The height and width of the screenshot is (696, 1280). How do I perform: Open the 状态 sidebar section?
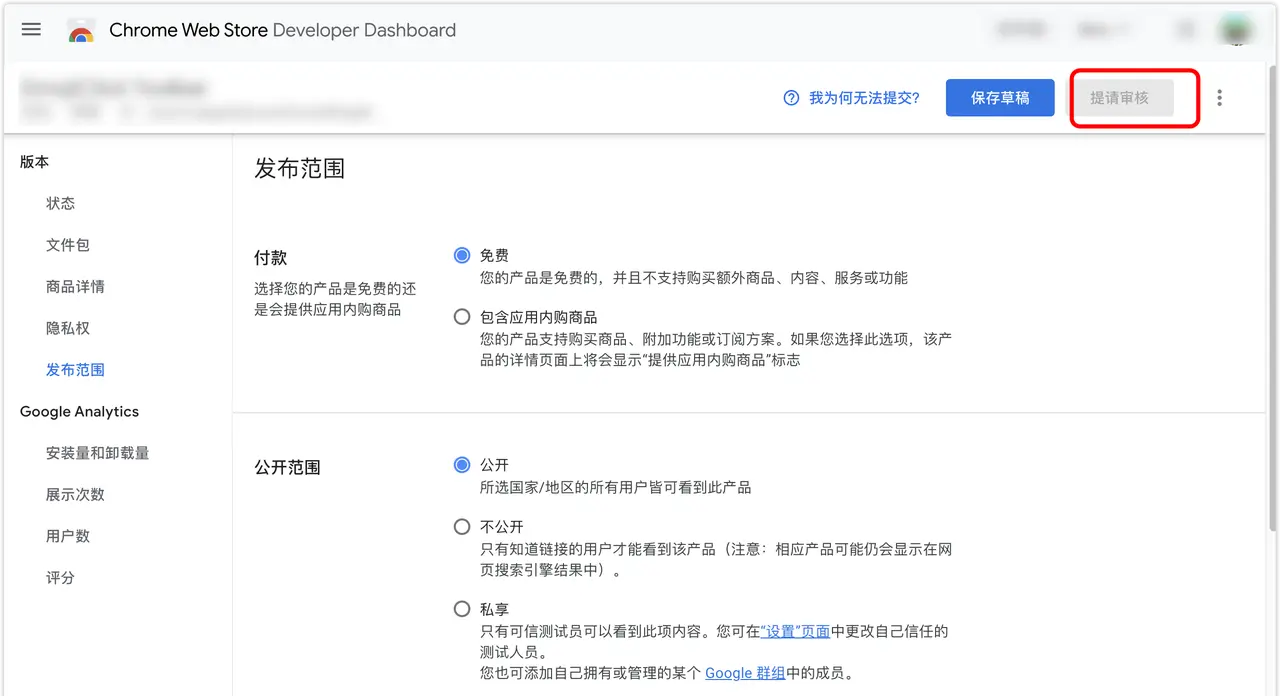[61, 203]
